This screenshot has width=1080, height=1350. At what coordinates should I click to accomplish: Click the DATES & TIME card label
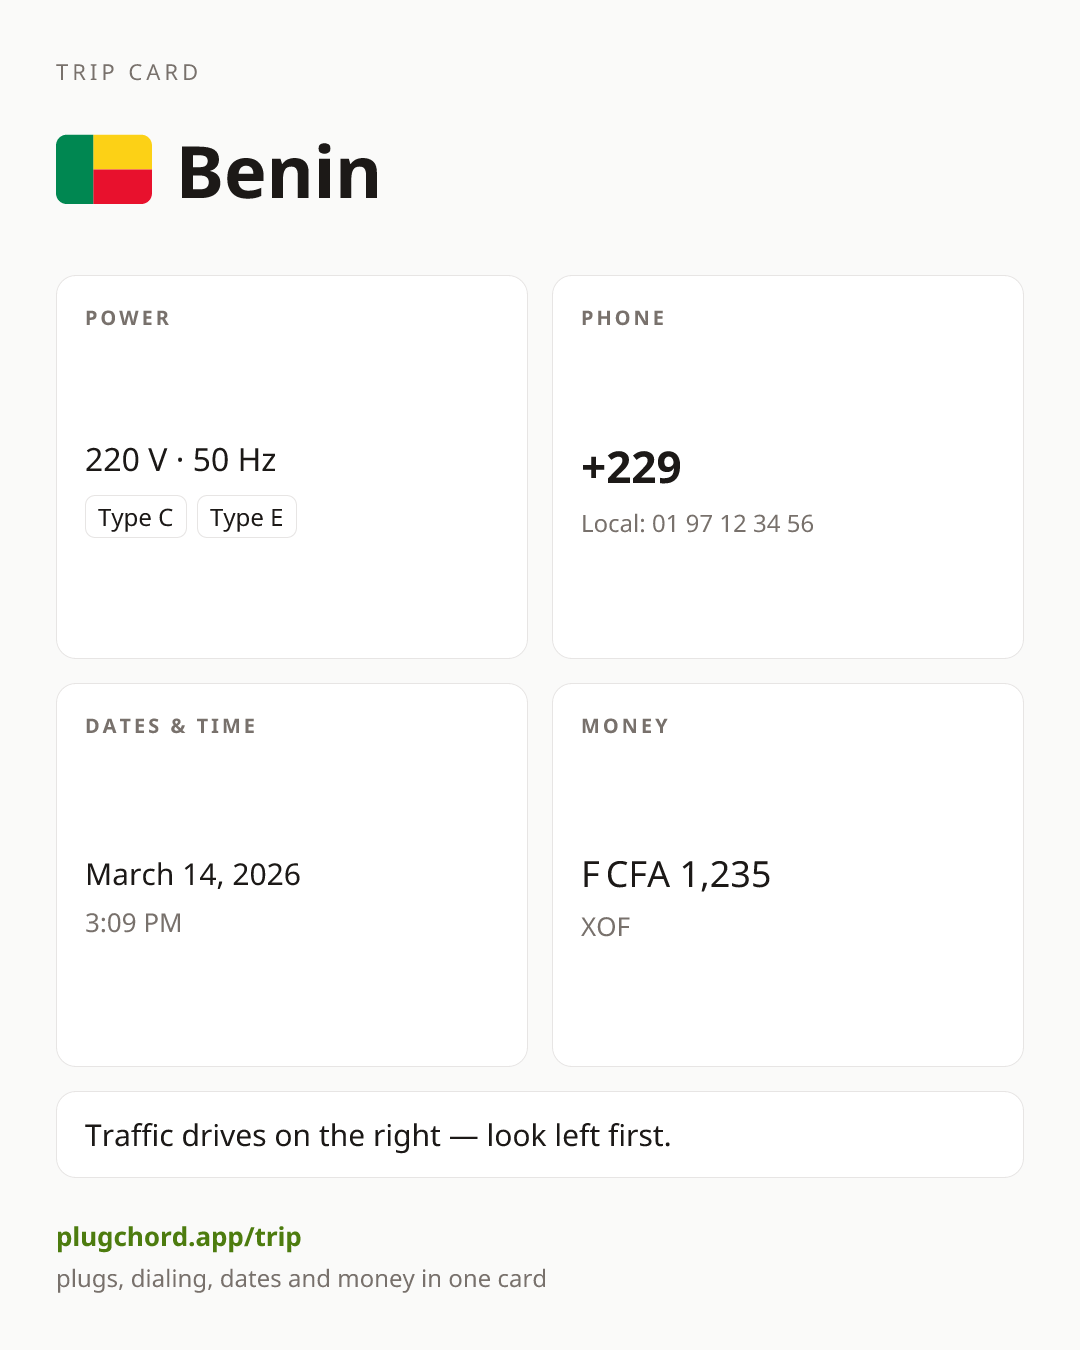pyautogui.click(x=171, y=726)
